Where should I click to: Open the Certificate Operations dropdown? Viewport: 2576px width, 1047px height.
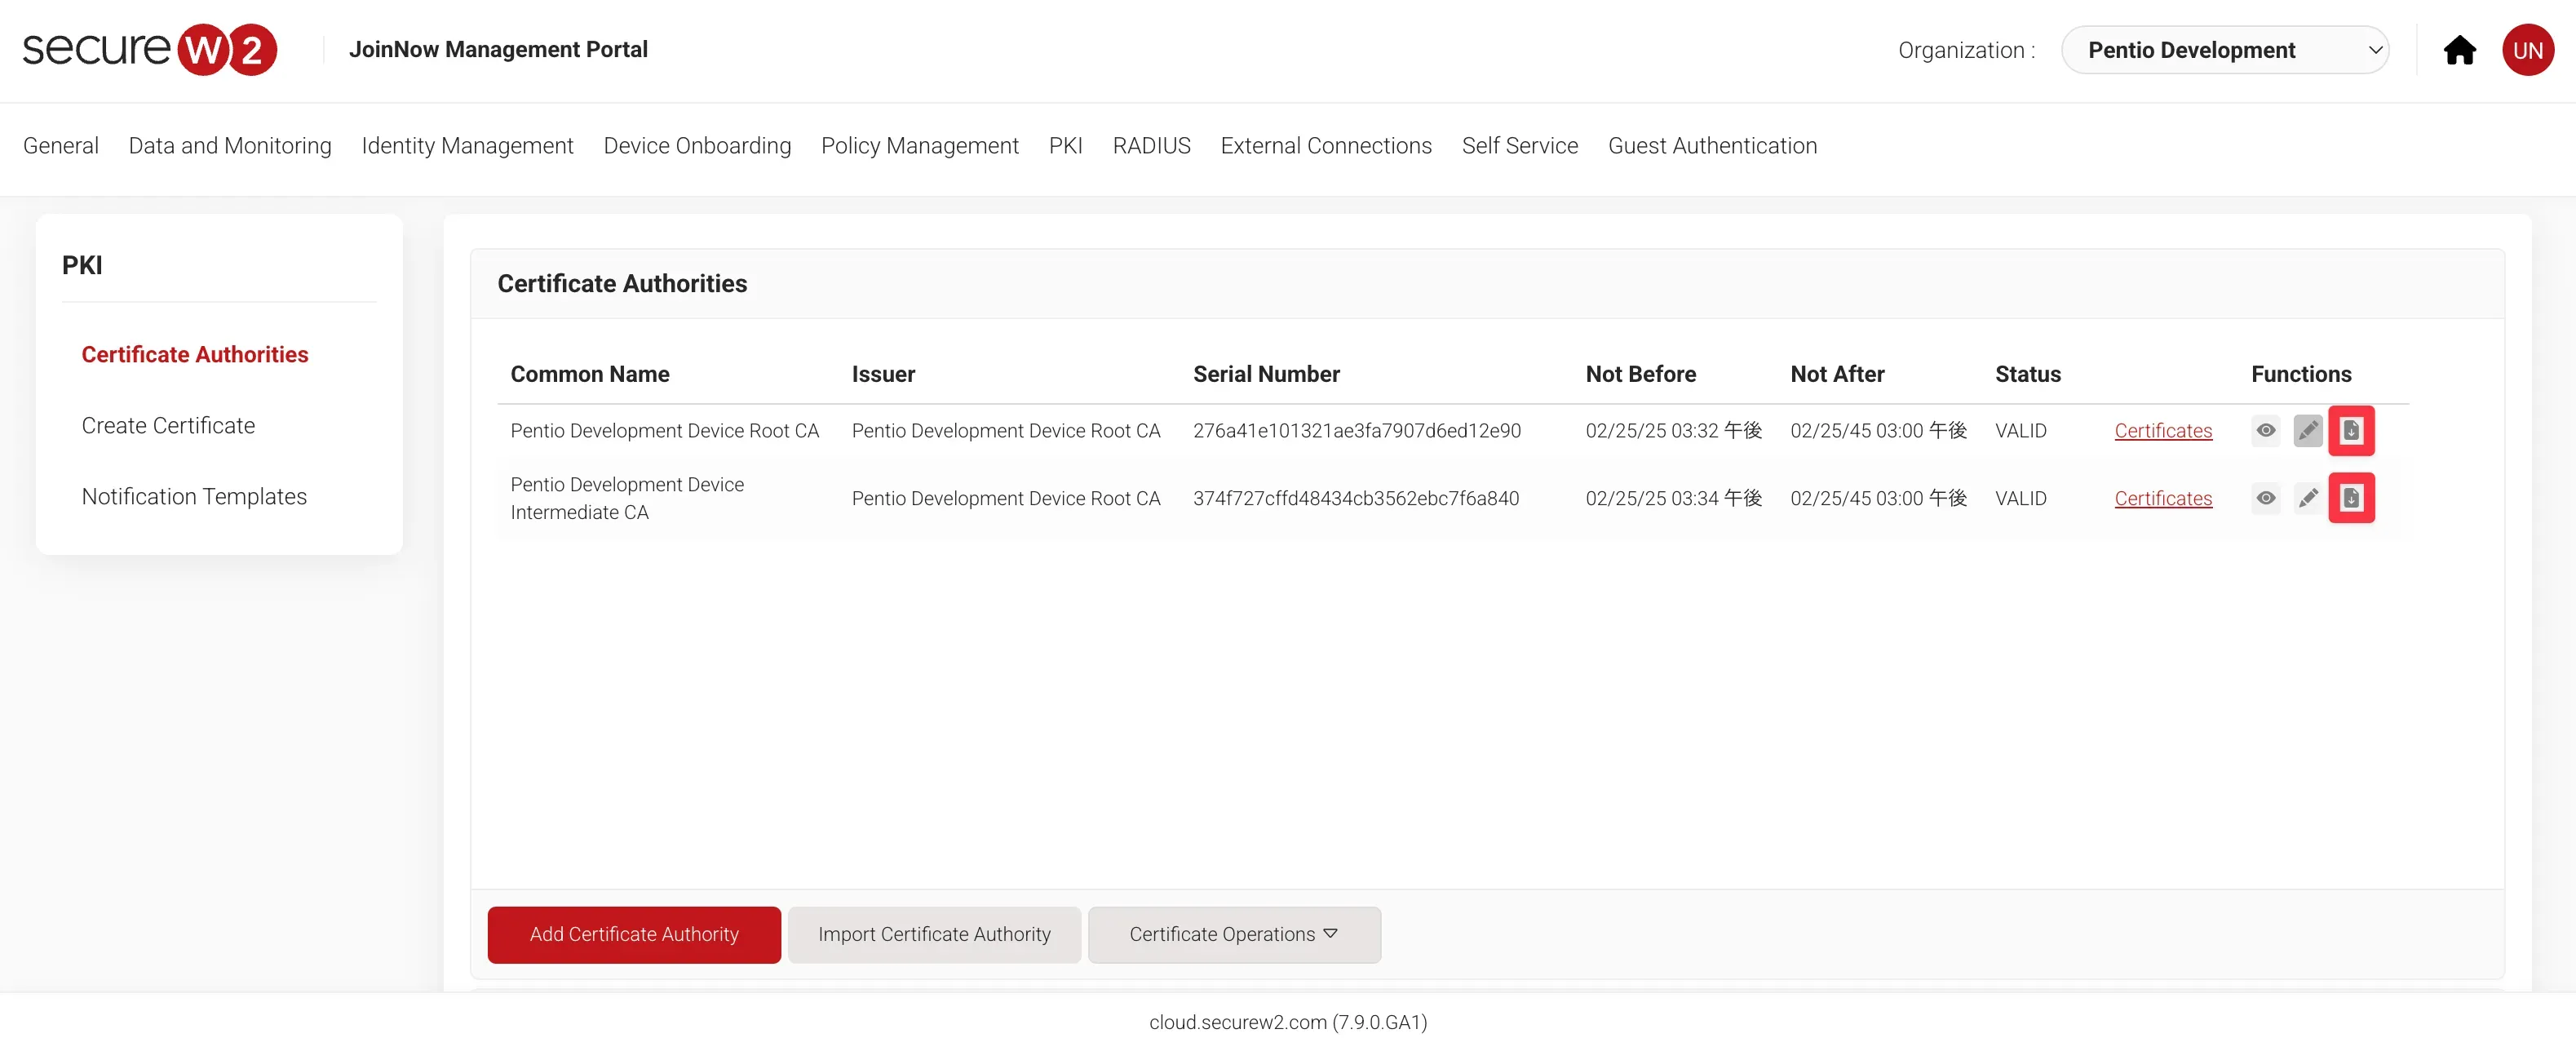click(x=1233, y=934)
